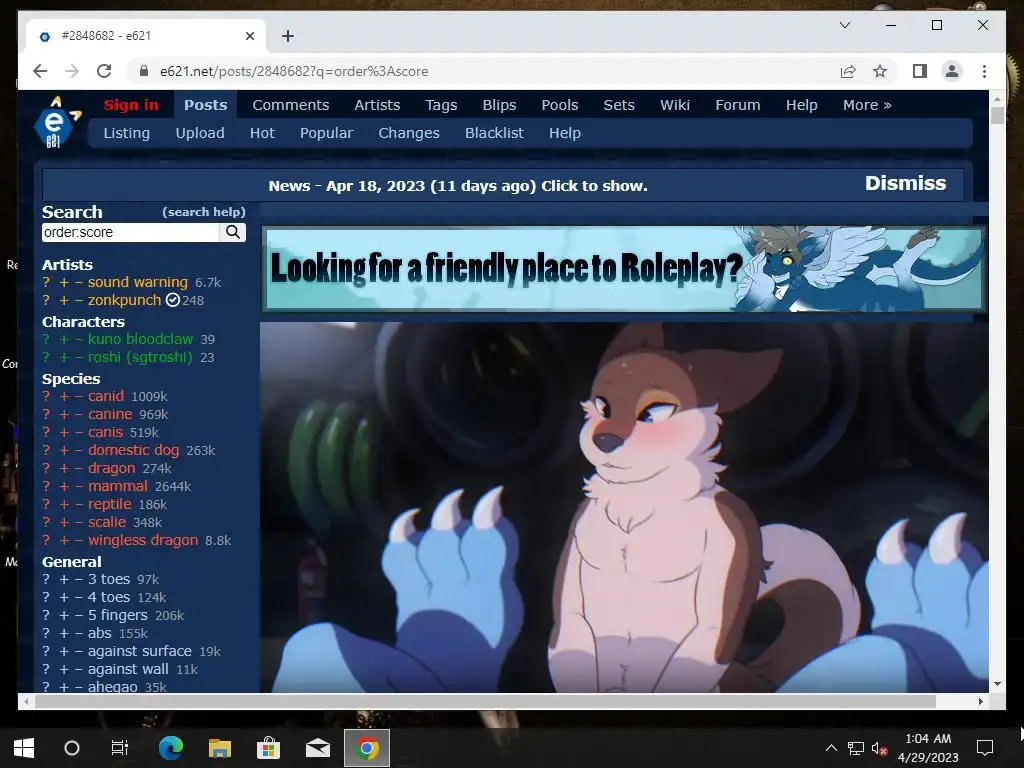Open the sound warning artist tag
This screenshot has width=1024, height=768.
[138, 282]
